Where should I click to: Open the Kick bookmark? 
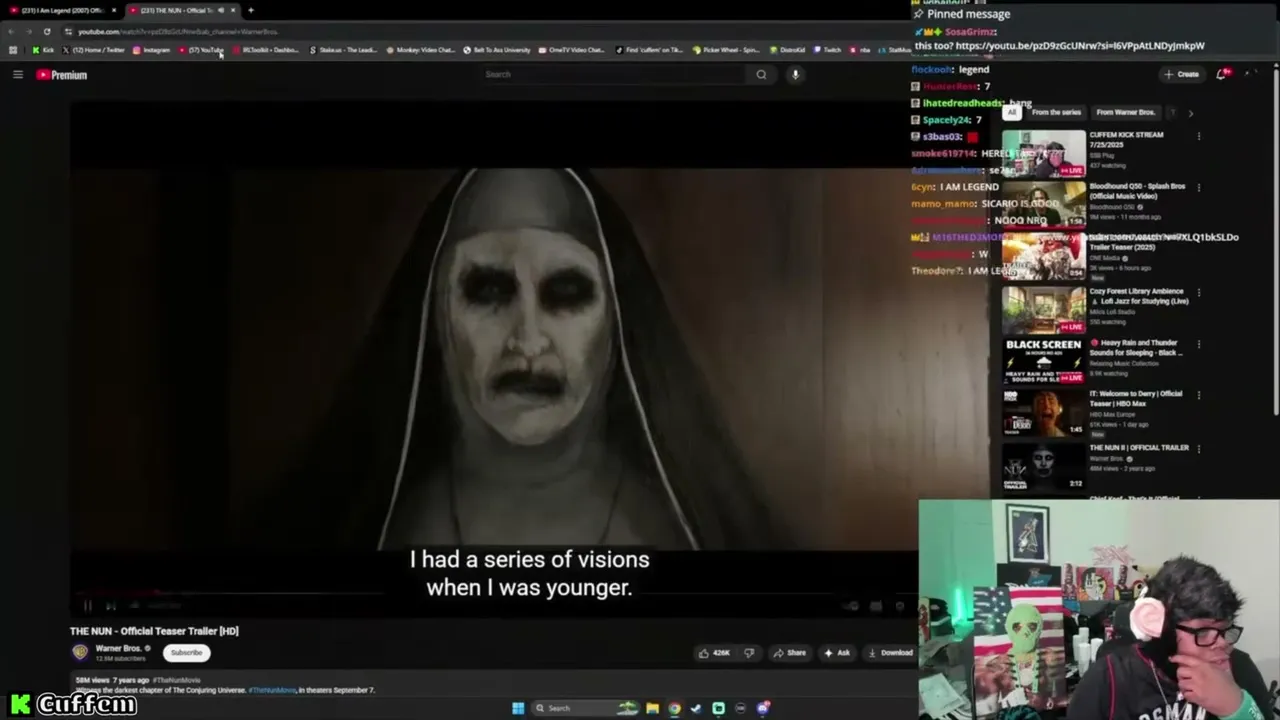(x=43, y=50)
